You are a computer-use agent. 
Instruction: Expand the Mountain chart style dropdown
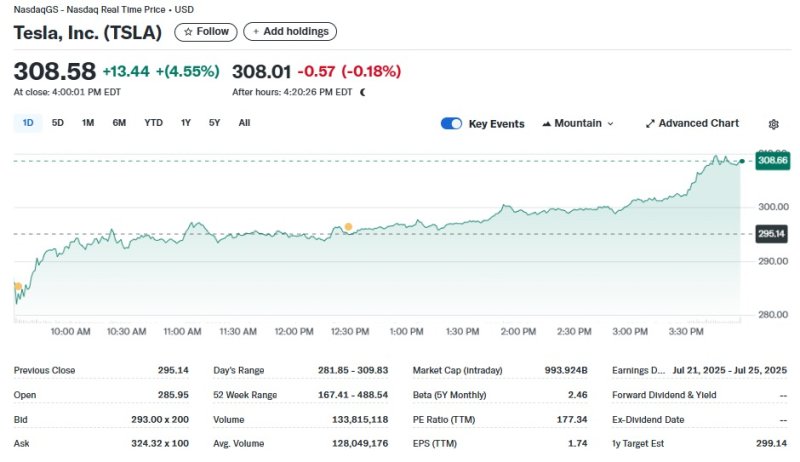click(x=578, y=123)
